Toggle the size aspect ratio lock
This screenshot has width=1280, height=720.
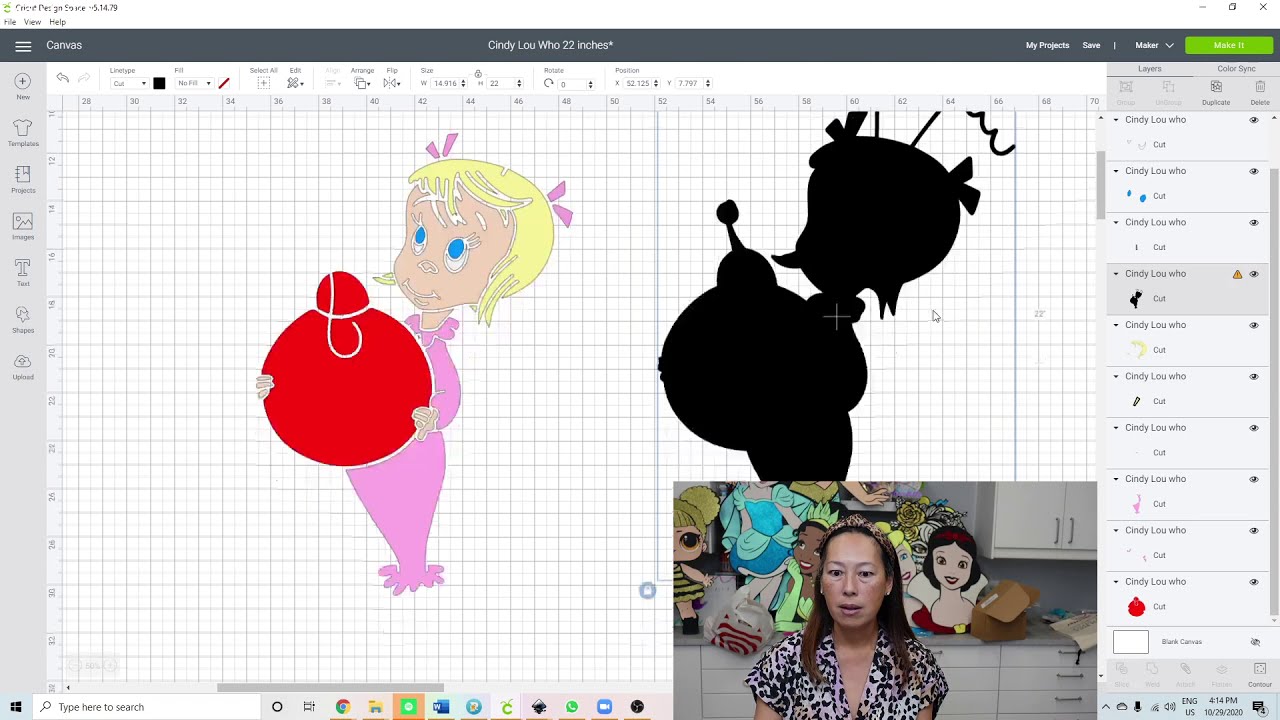[x=478, y=74]
